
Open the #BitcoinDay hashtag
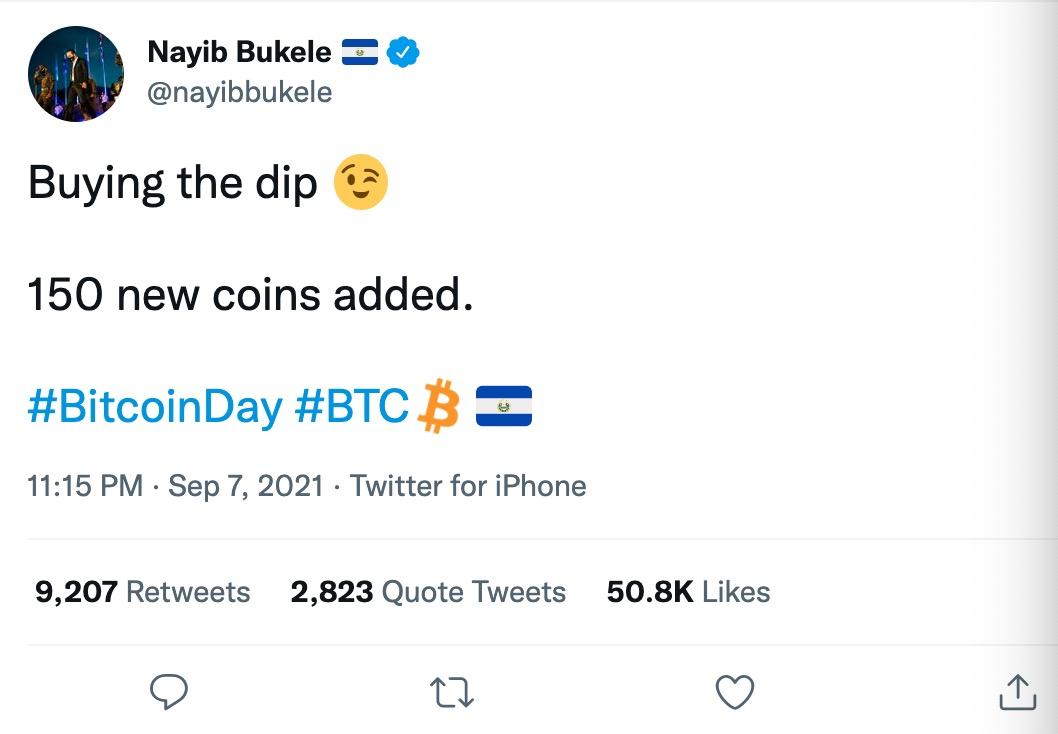pyautogui.click(x=155, y=407)
